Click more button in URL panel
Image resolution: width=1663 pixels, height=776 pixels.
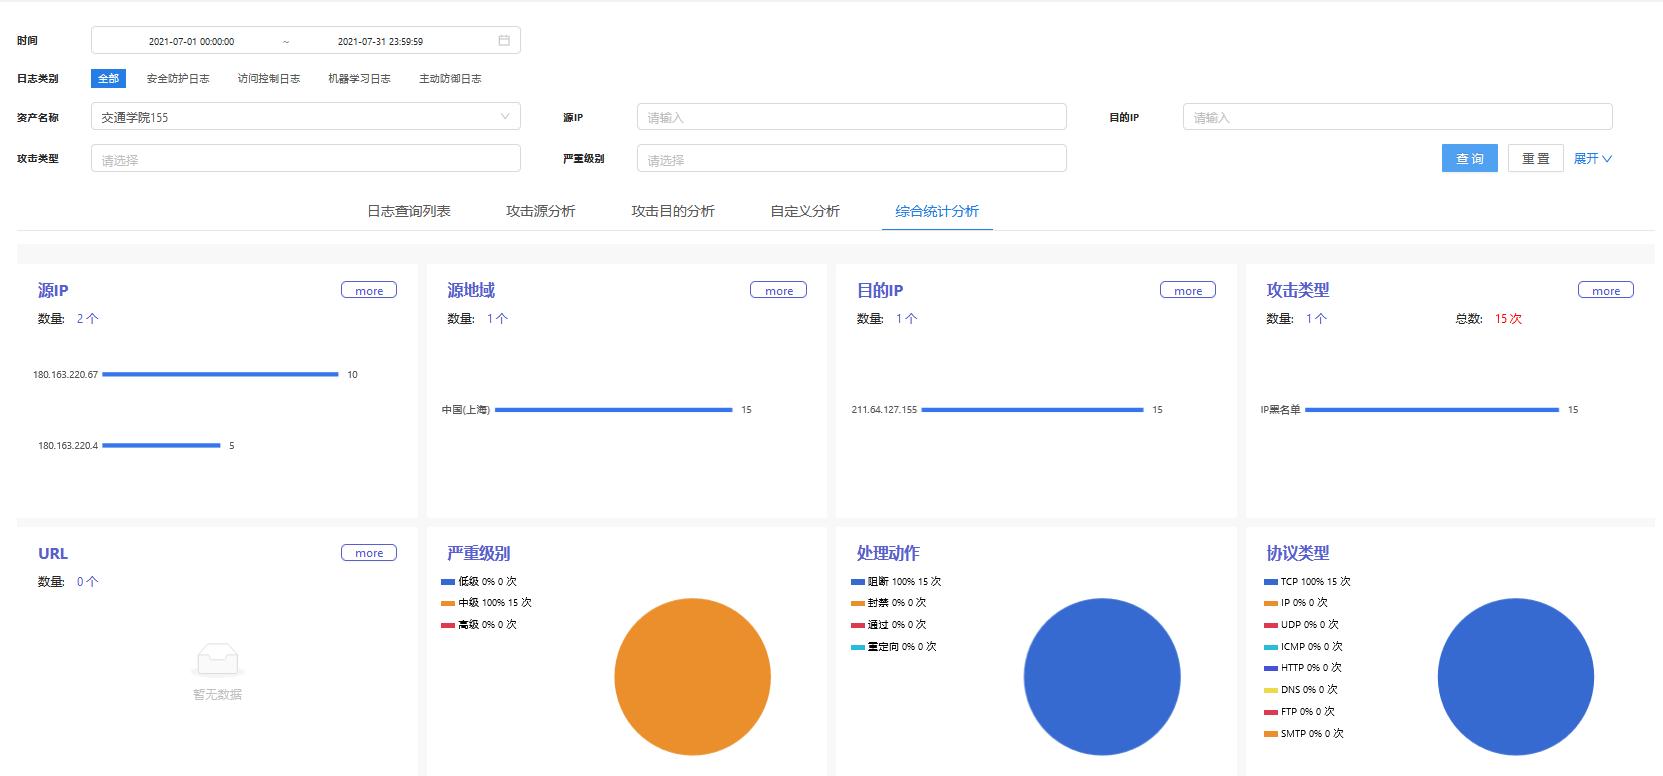coord(369,553)
